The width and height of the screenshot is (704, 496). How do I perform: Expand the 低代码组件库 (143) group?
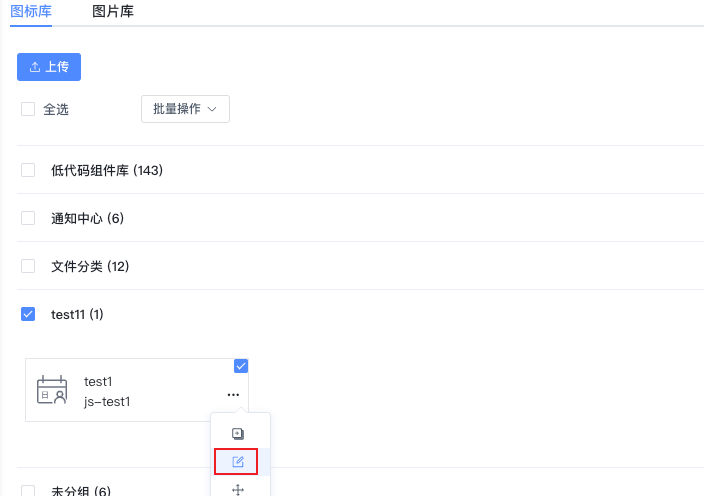coord(107,171)
